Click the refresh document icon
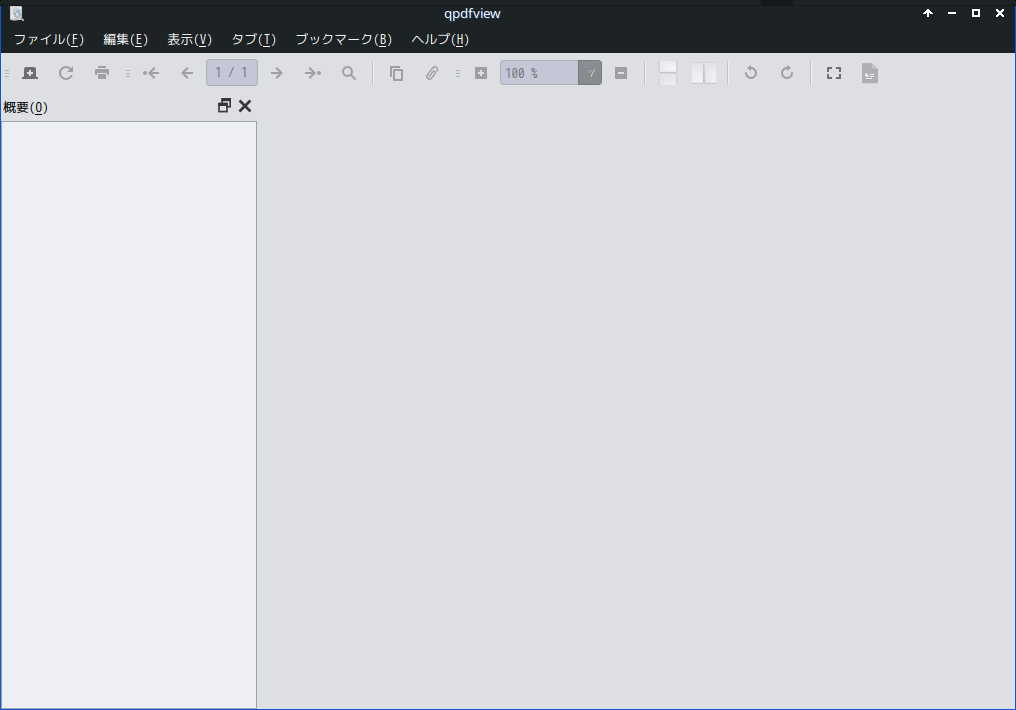The image size is (1016, 710). click(x=66, y=73)
